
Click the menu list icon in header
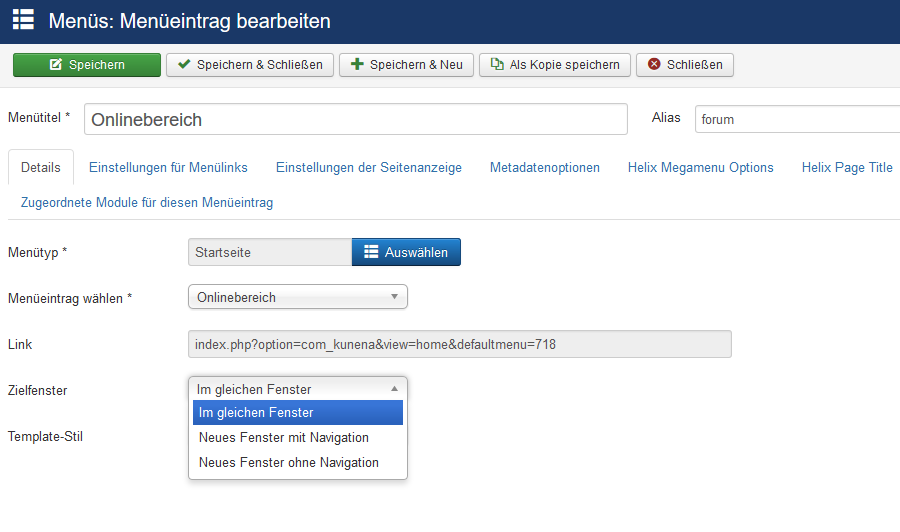click(24, 20)
